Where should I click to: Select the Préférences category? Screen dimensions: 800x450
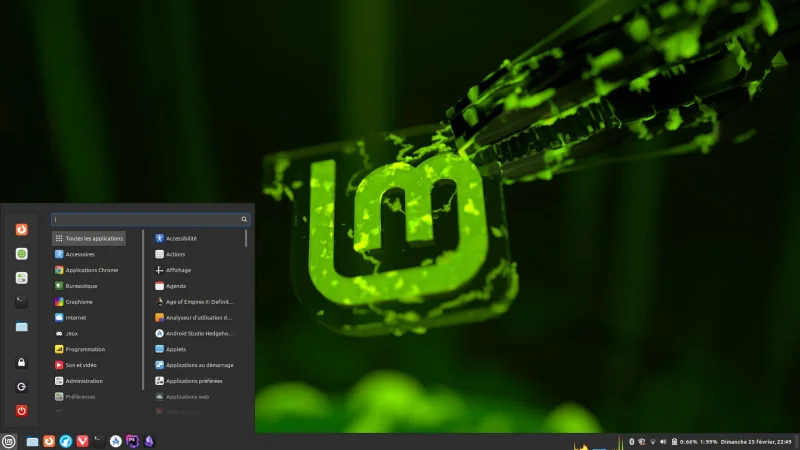89,396
